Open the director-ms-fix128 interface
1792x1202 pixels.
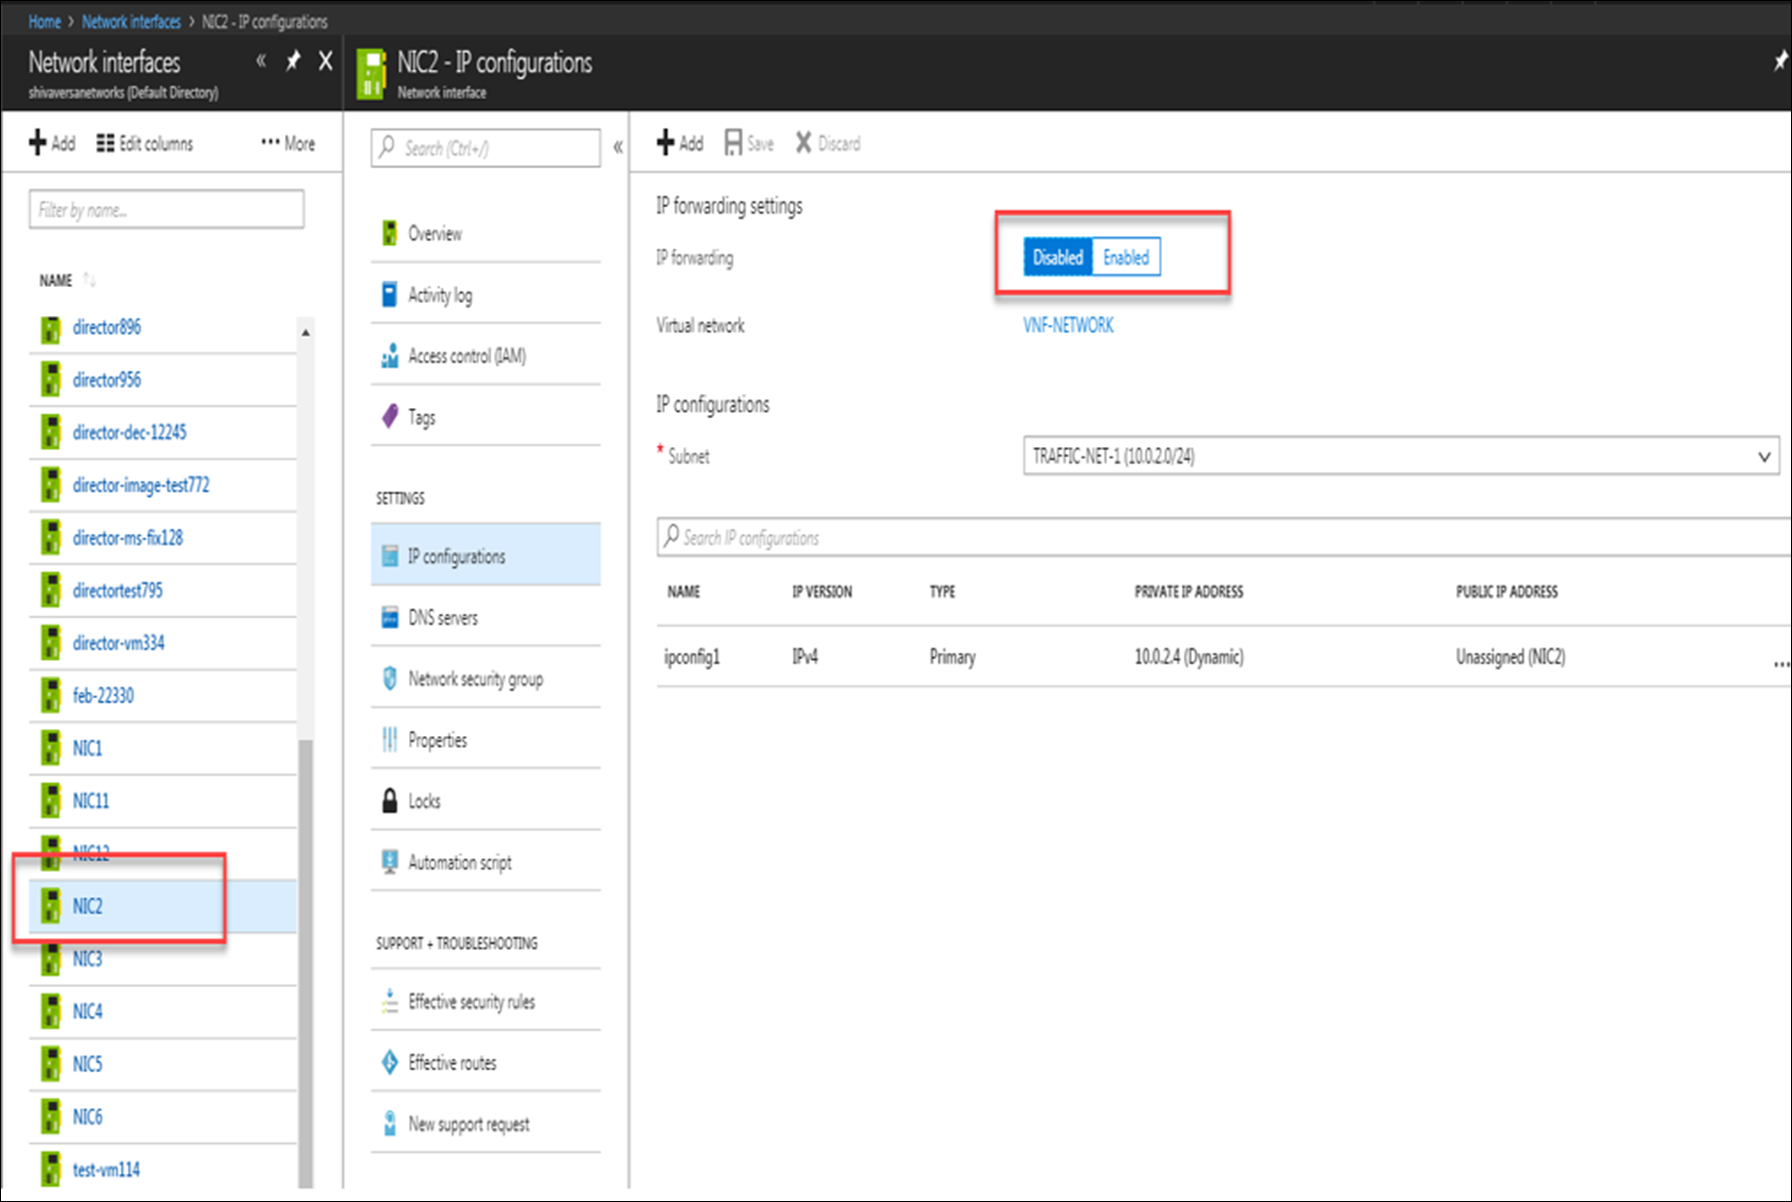pos(128,537)
